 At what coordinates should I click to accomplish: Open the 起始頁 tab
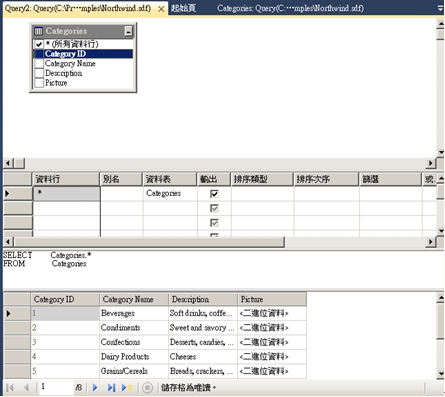(x=183, y=8)
